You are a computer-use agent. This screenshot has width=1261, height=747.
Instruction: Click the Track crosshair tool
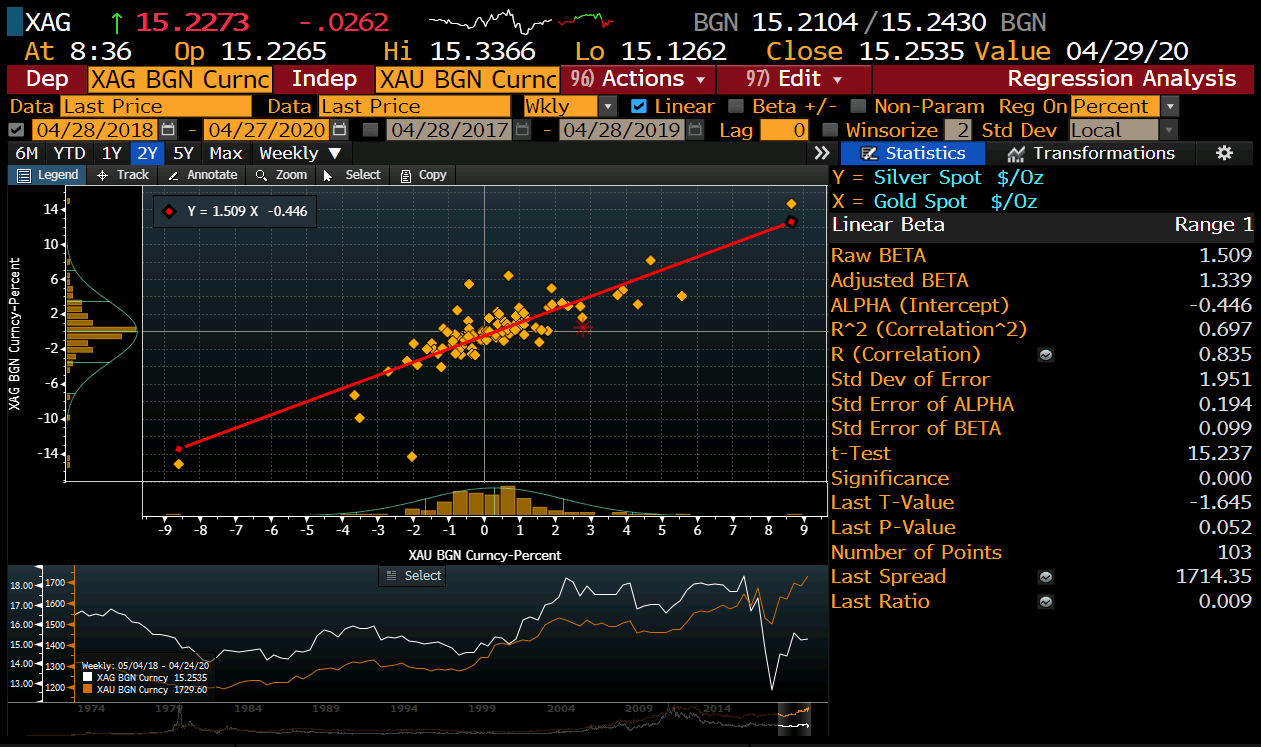pos(123,175)
